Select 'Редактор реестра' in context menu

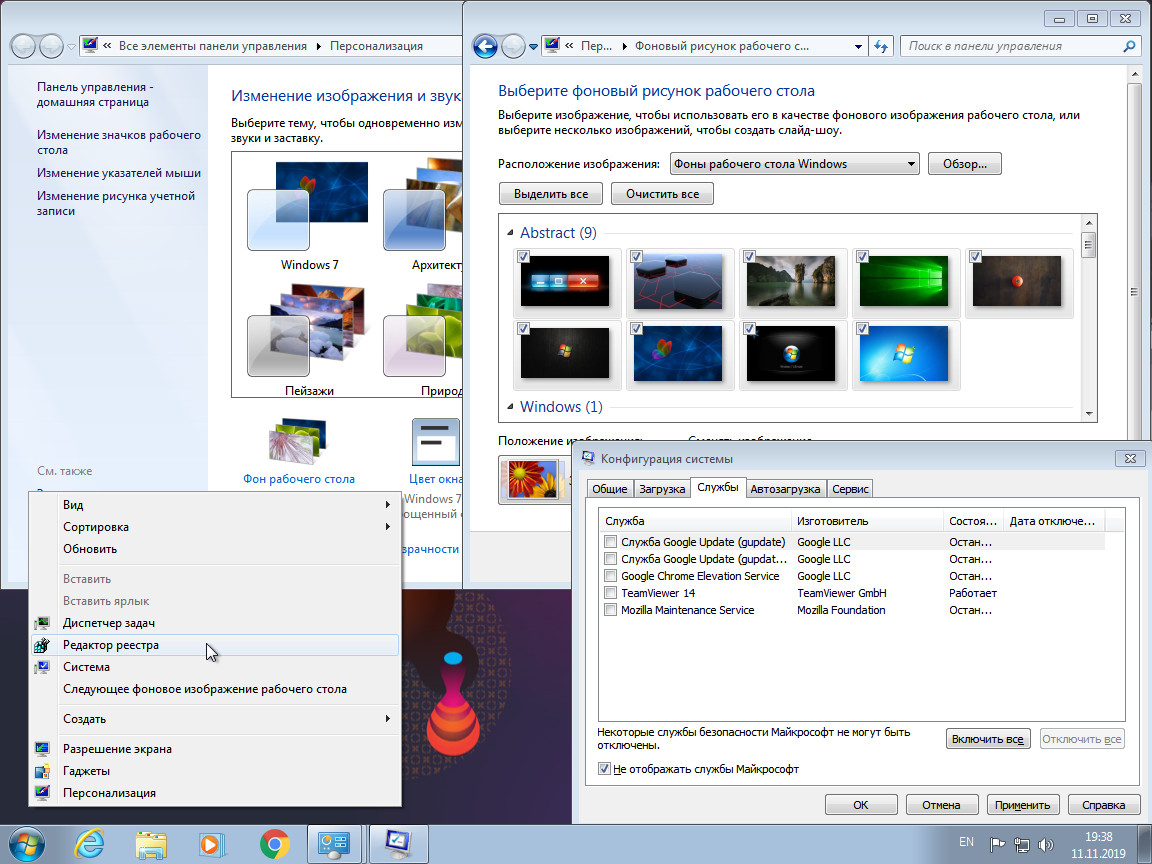click(x=110, y=645)
